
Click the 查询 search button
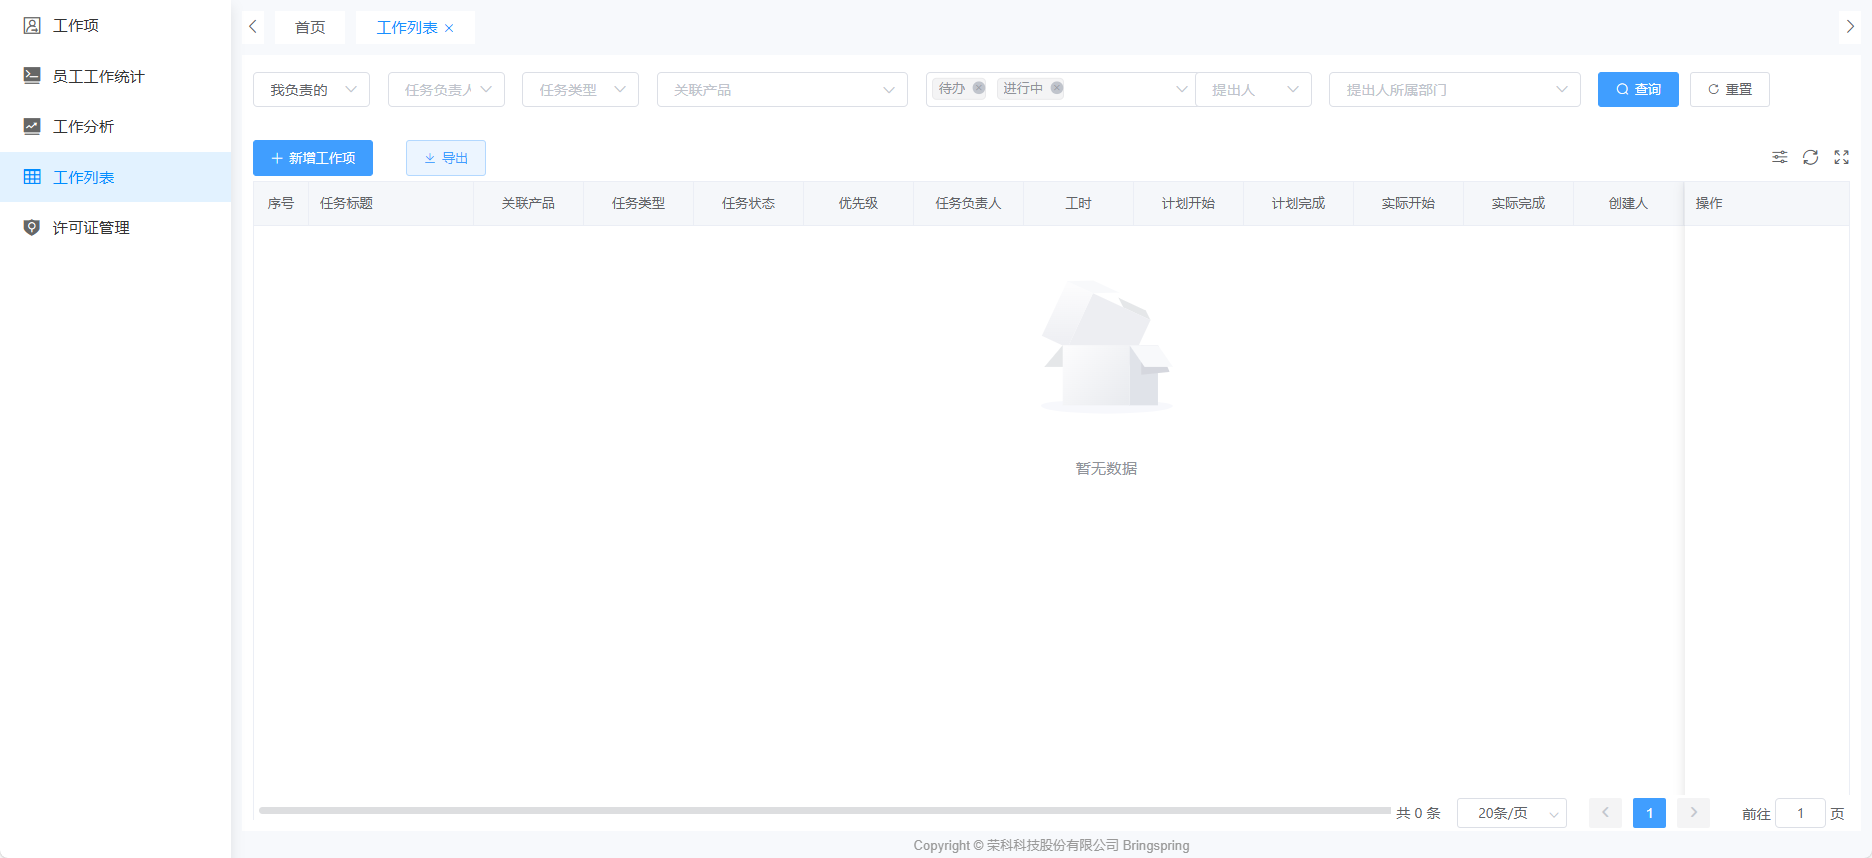1637,90
